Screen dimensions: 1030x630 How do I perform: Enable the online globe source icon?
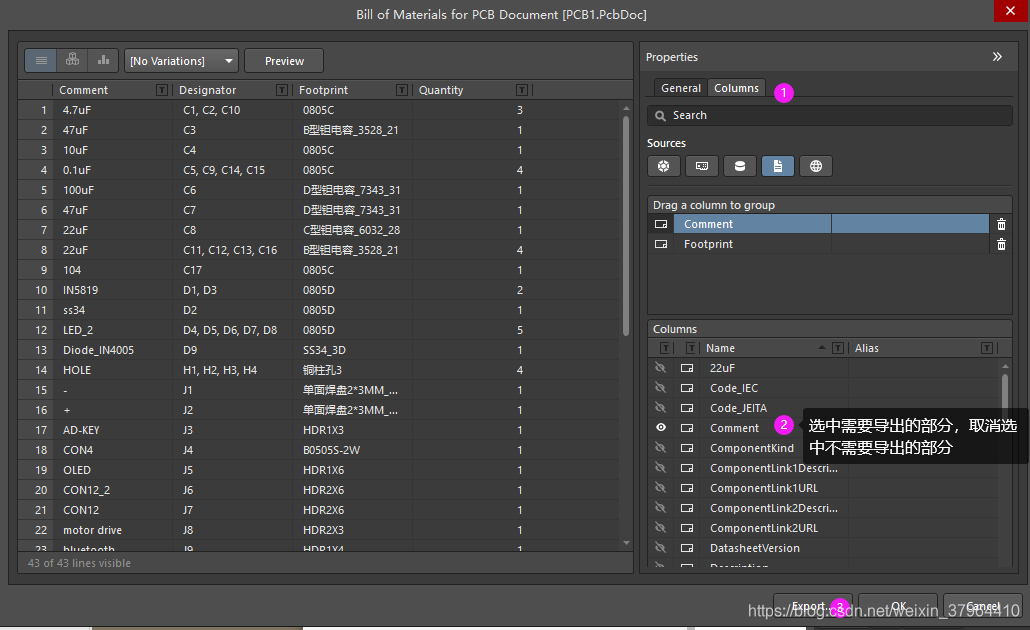(816, 166)
